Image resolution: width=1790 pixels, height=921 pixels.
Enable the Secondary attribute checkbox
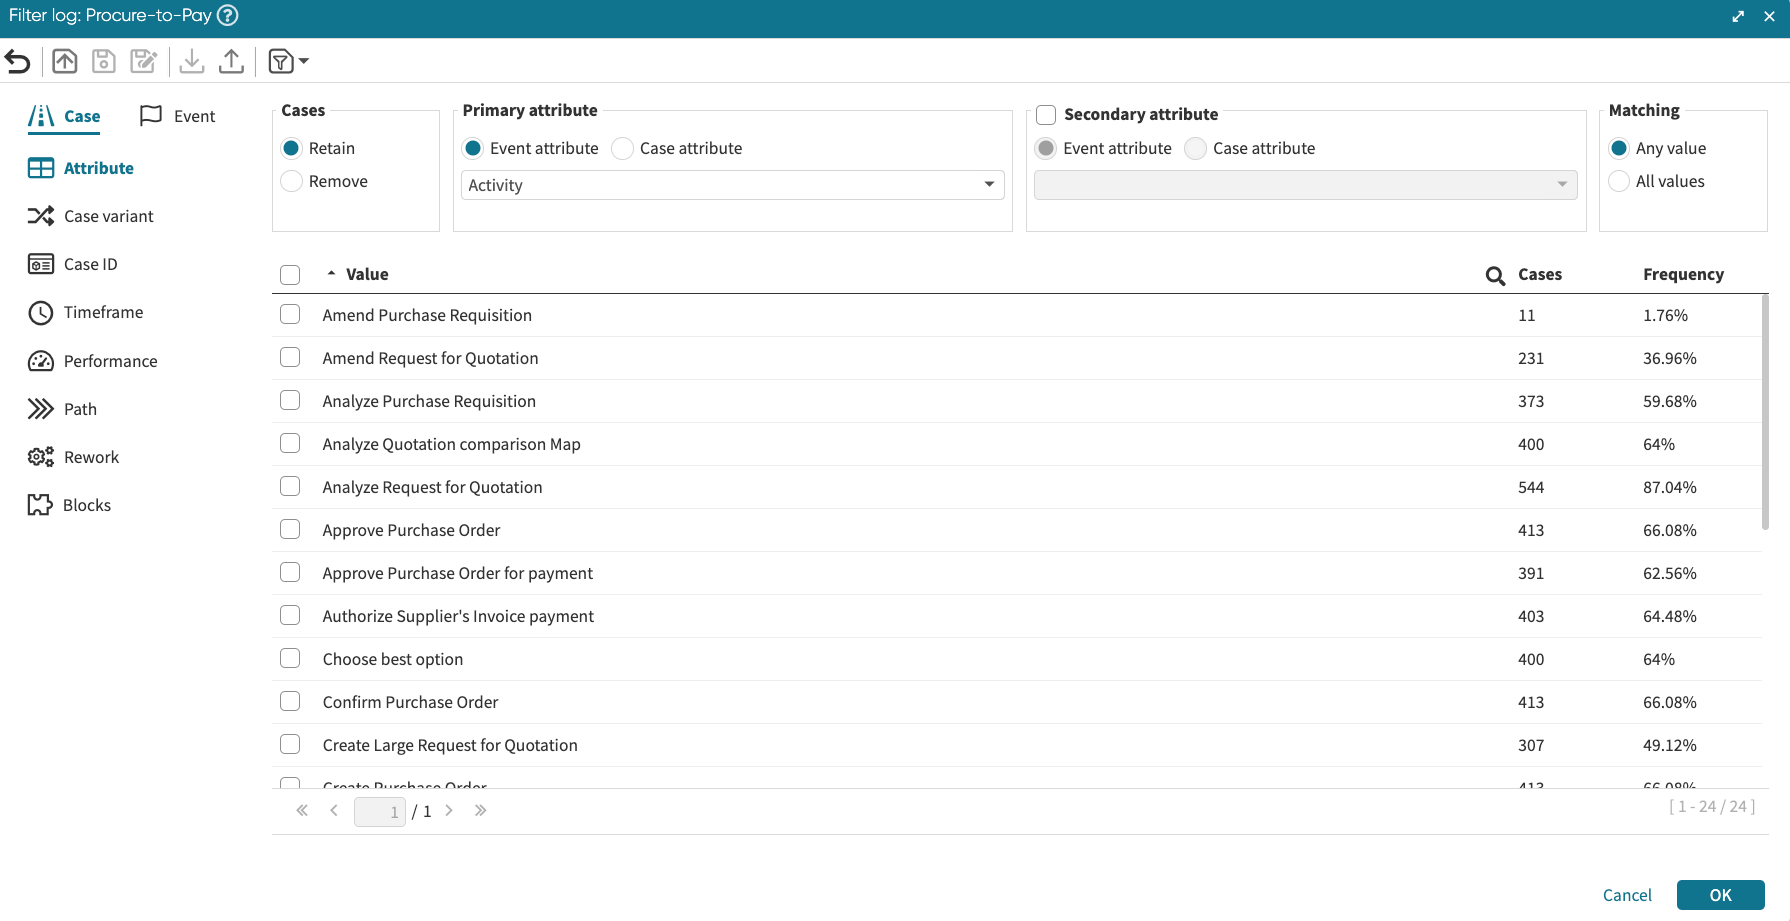tap(1046, 115)
